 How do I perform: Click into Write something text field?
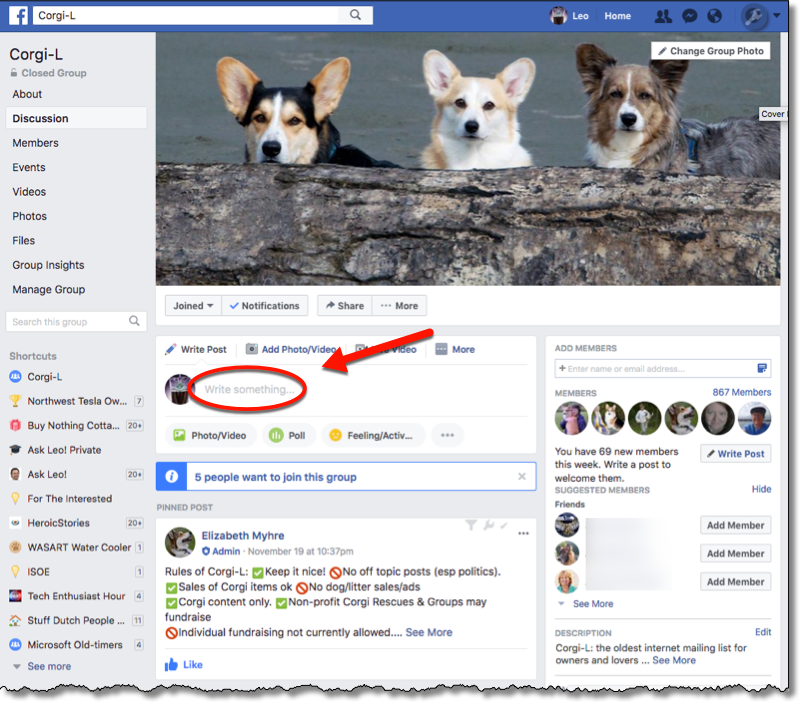point(249,389)
